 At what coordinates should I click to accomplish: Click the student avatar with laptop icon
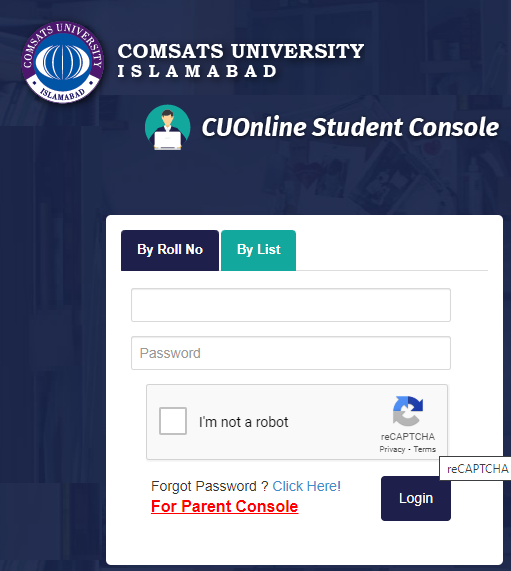[168, 127]
